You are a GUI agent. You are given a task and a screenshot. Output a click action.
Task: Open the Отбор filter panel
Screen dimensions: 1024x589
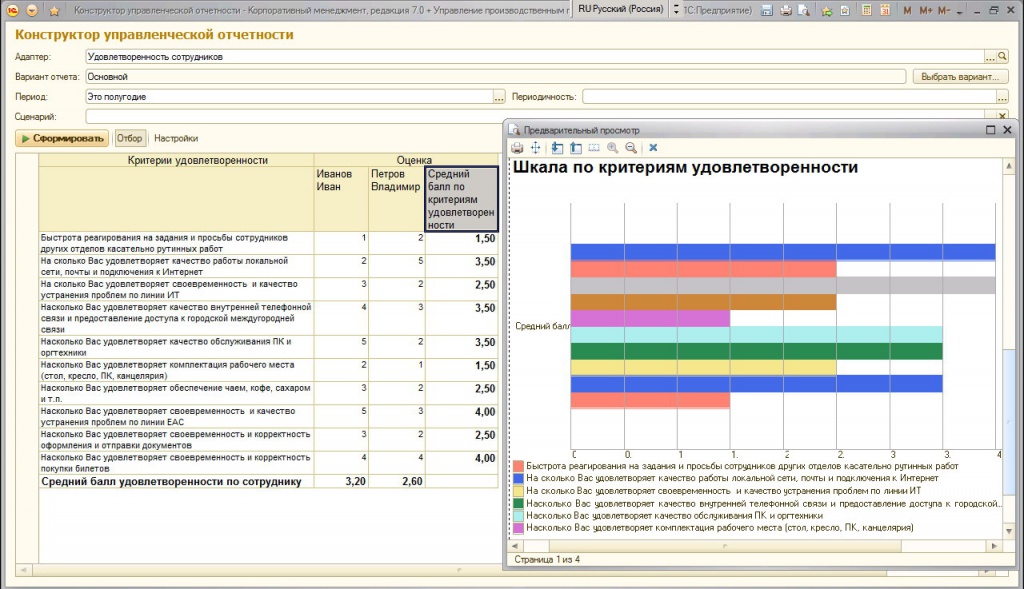pyautogui.click(x=129, y=138)
